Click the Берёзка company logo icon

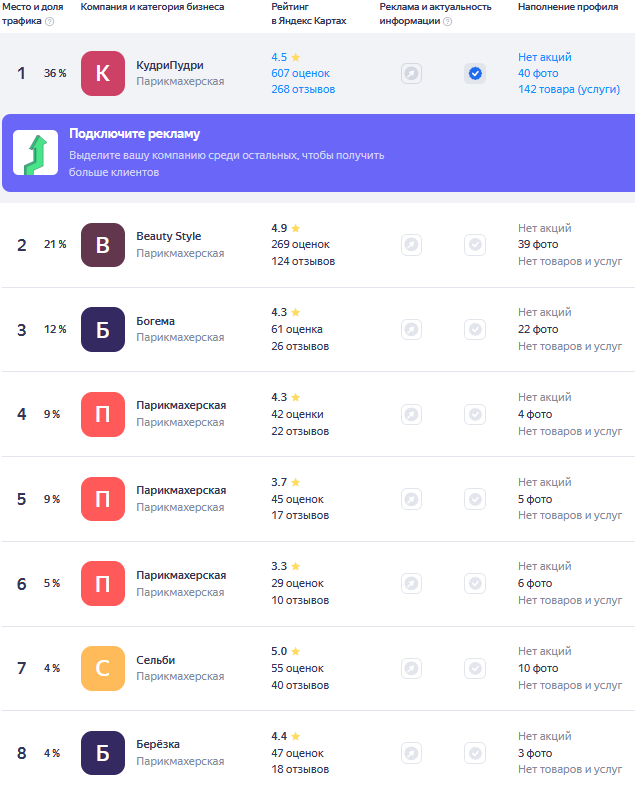pyautogui.click(x=103, y=753)
